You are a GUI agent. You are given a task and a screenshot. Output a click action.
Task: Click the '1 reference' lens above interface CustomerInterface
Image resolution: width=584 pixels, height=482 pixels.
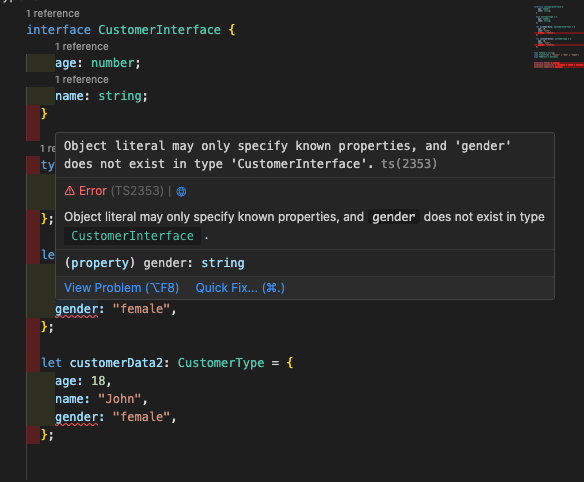tap(53, 14)
